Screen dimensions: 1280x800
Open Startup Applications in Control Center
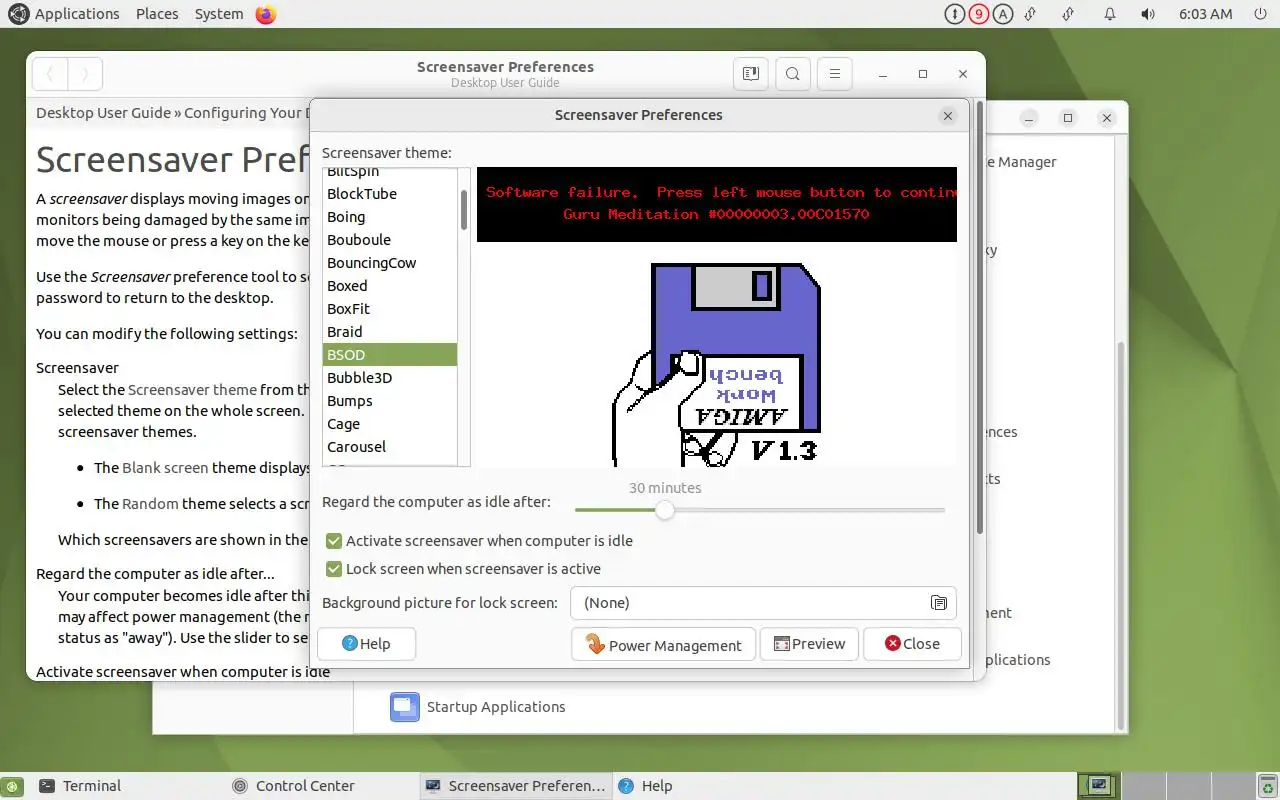[x=478, y=707]
